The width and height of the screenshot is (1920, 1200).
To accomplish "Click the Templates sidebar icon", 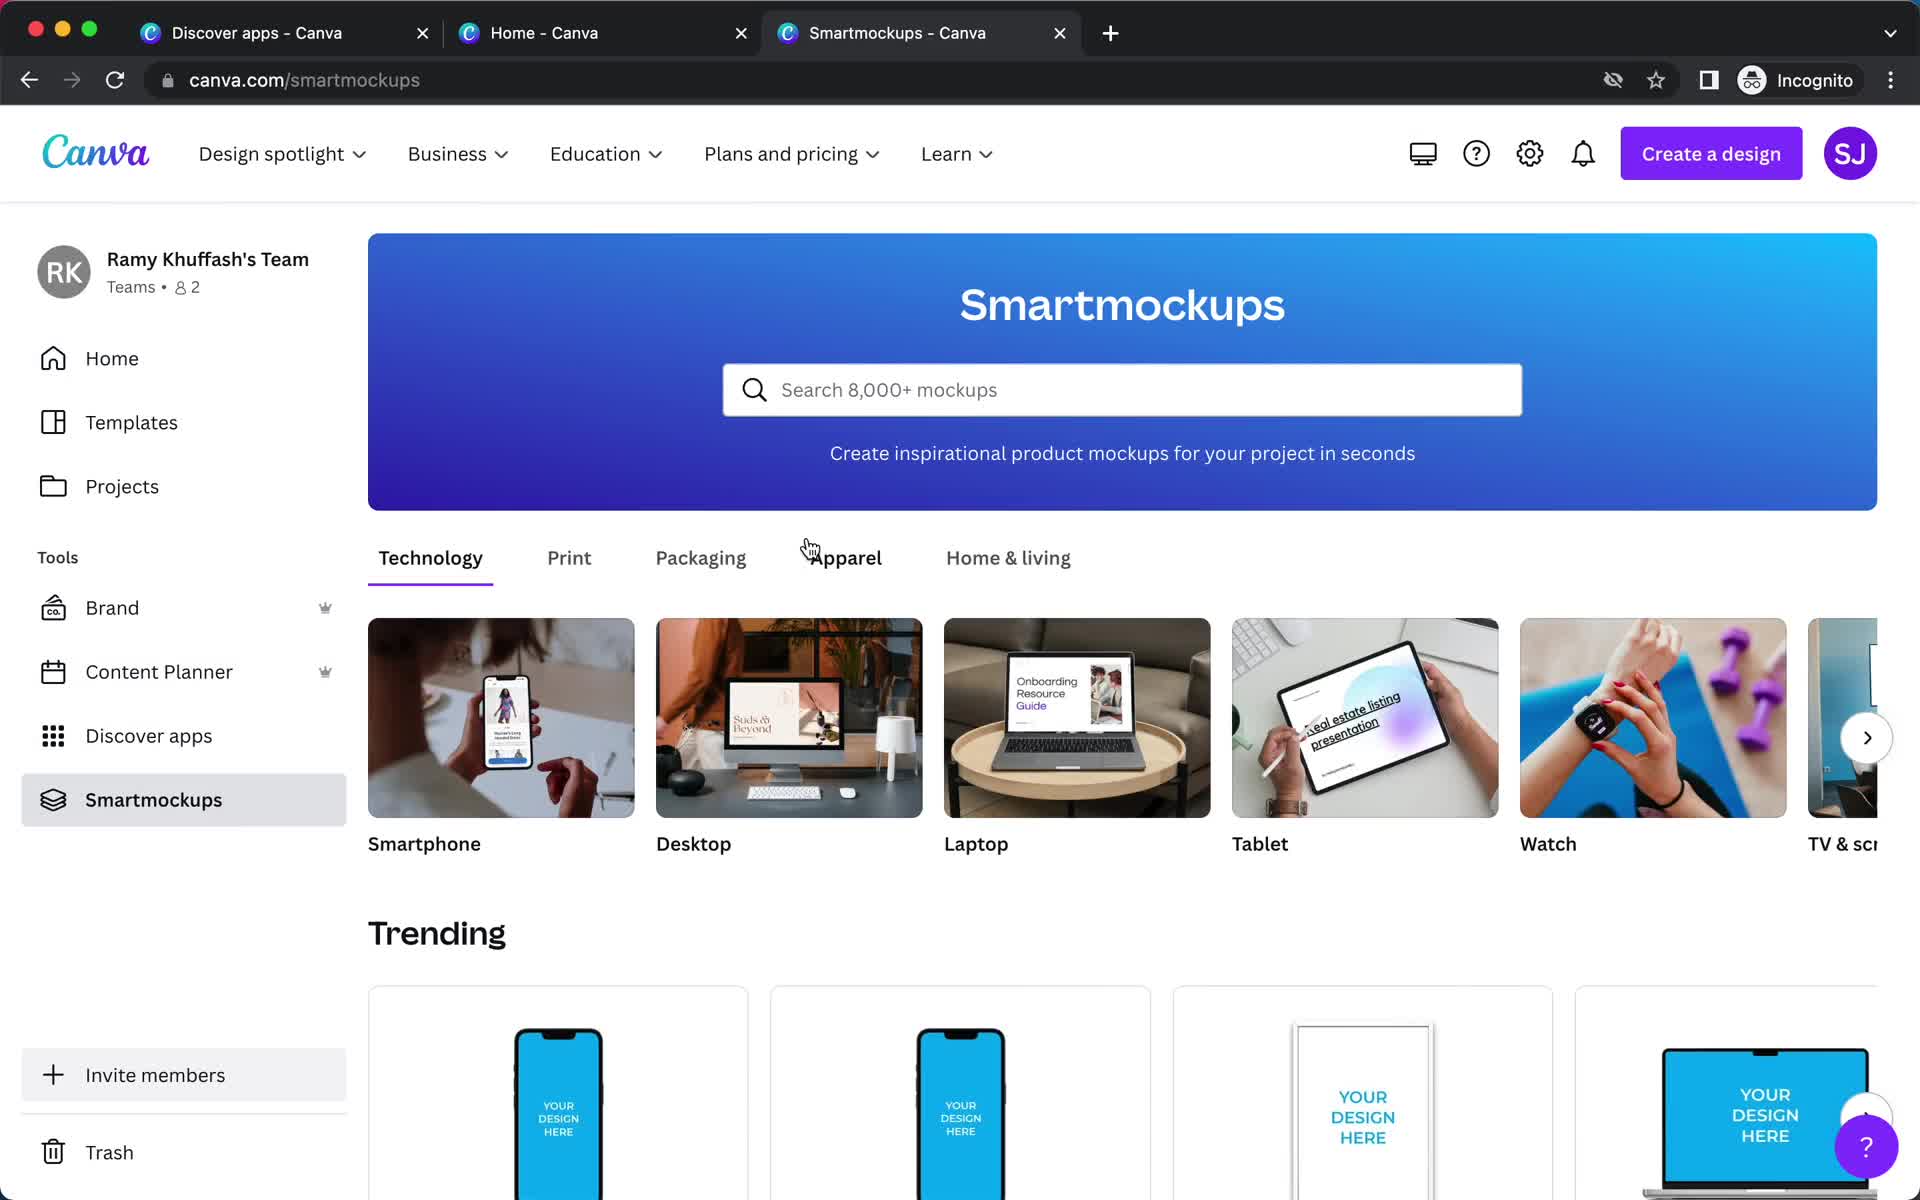I will (x=55, y=422).
